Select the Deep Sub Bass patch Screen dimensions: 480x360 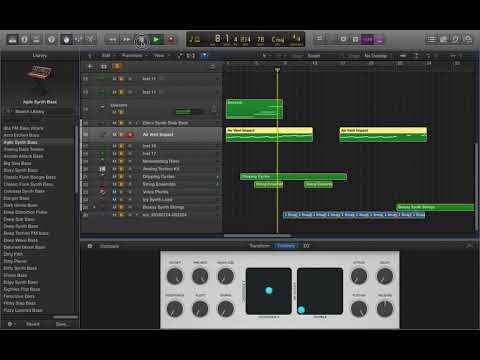pos(19,219)
